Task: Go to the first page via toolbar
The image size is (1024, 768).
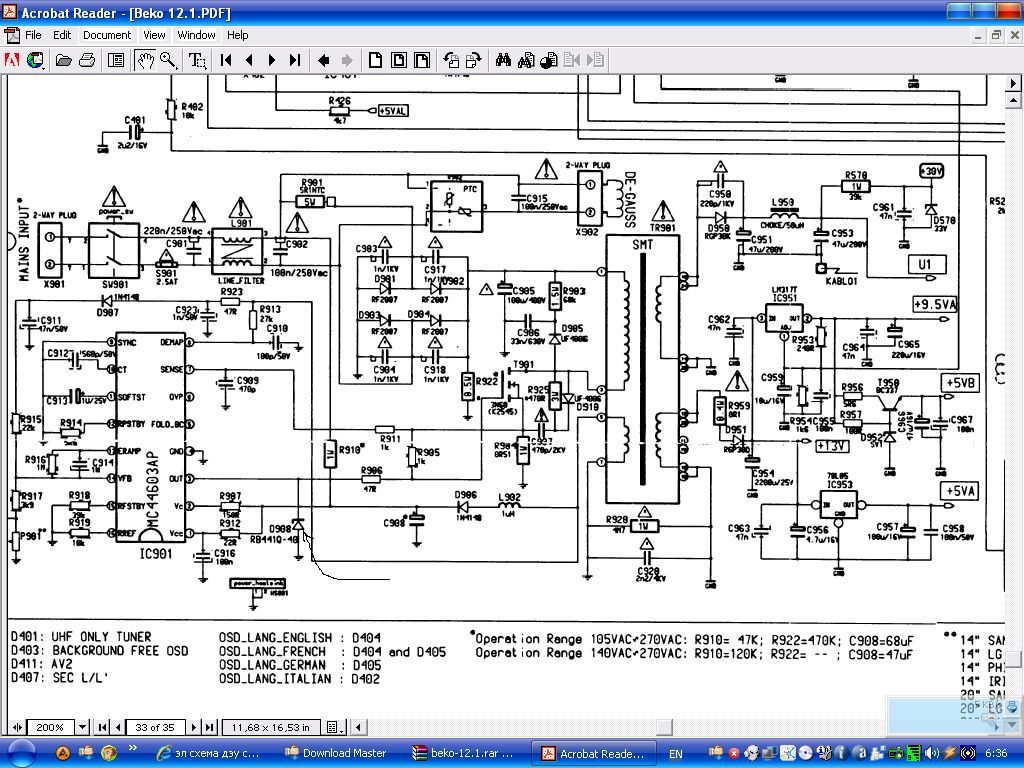Action: [227, 60]
